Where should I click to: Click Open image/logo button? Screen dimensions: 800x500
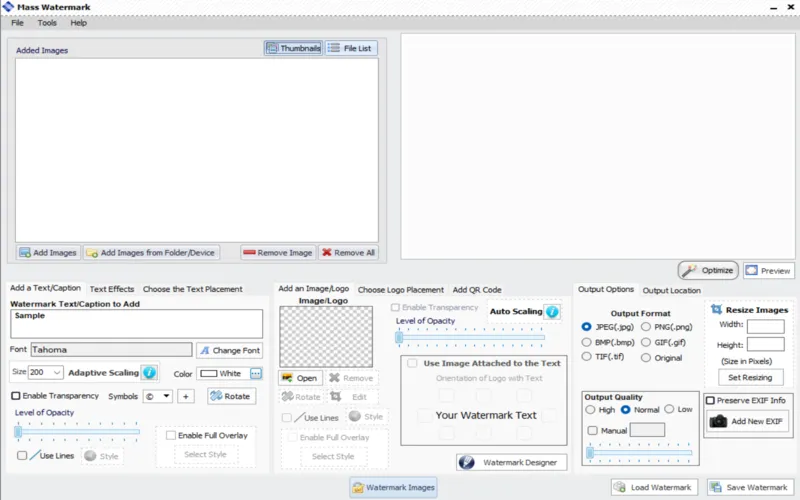(x=300, y=378)
